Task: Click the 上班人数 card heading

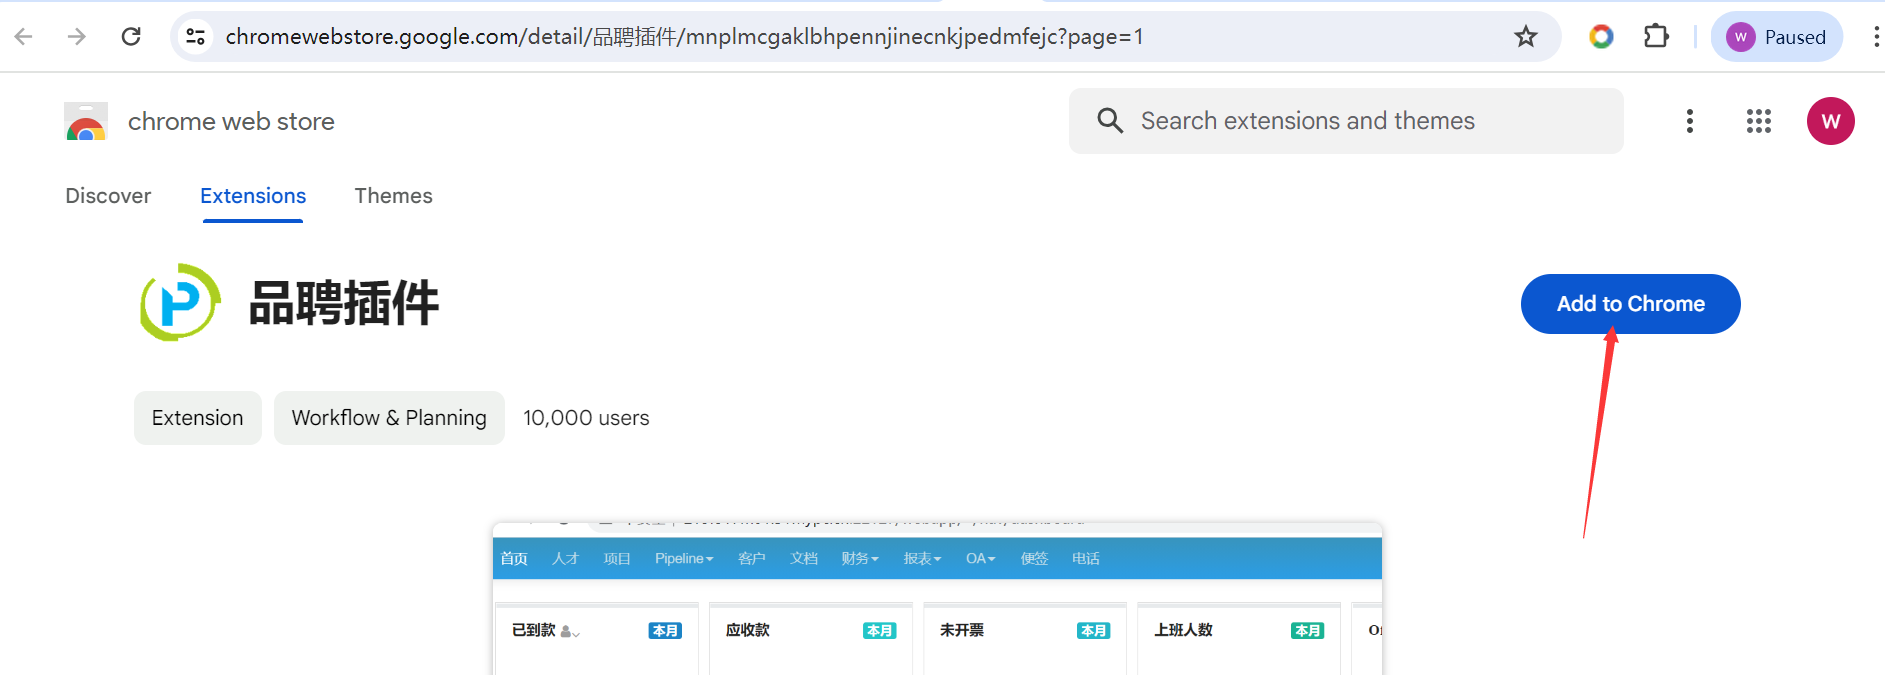Action: (1184, 630)
